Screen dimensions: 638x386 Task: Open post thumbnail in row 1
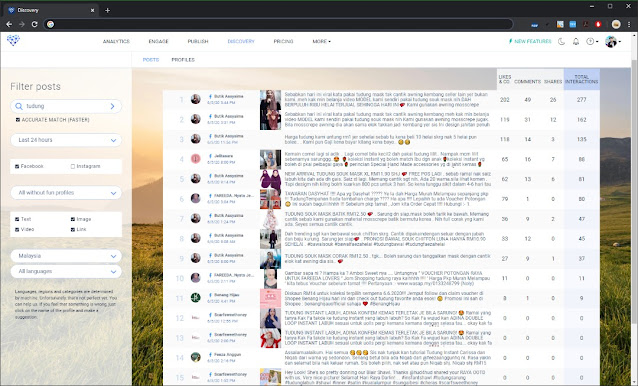[270, 100]
